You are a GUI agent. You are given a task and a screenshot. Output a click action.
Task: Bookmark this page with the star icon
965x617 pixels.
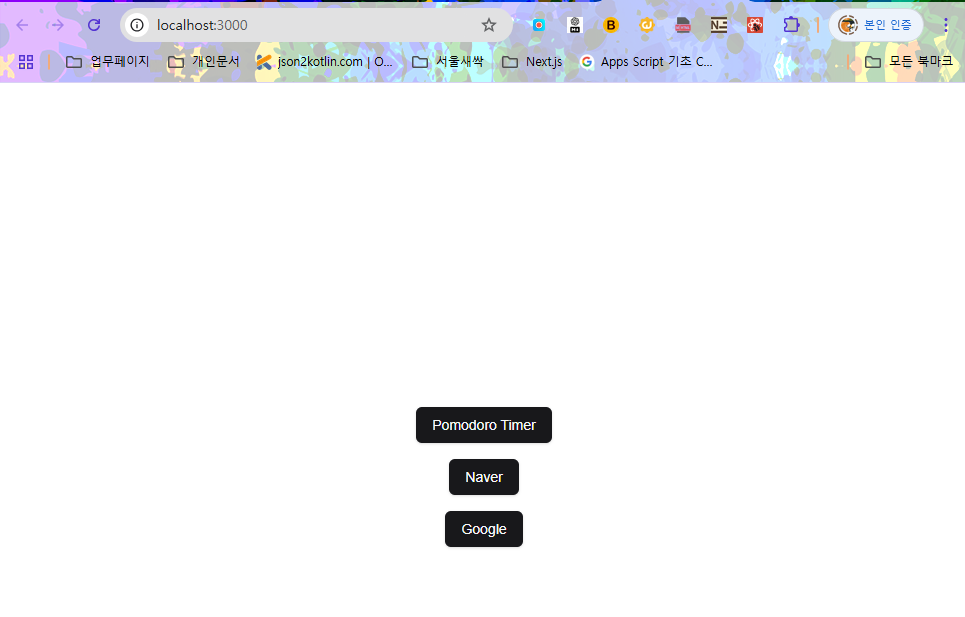[489, 25]
